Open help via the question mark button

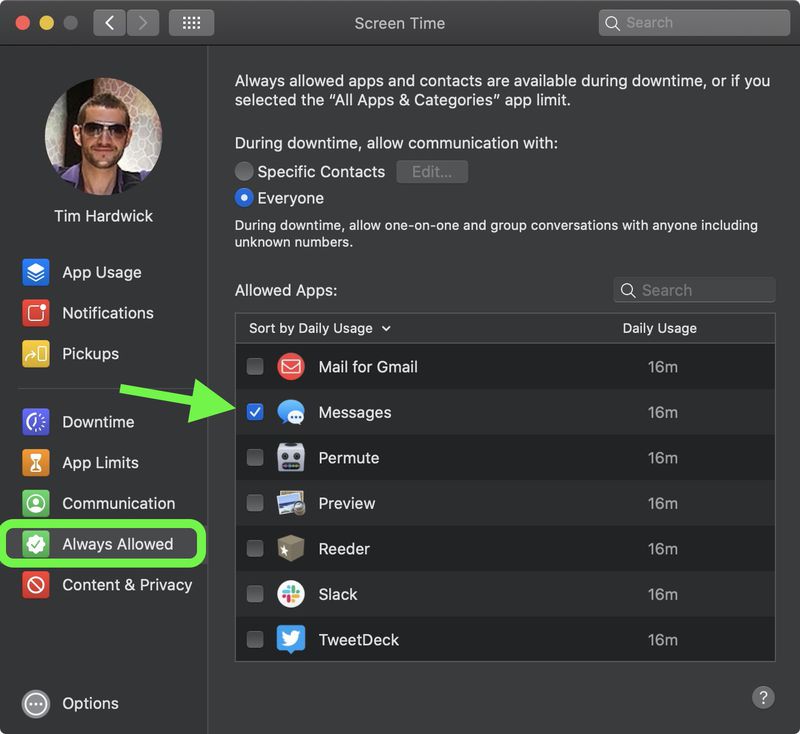click(763, 697)
